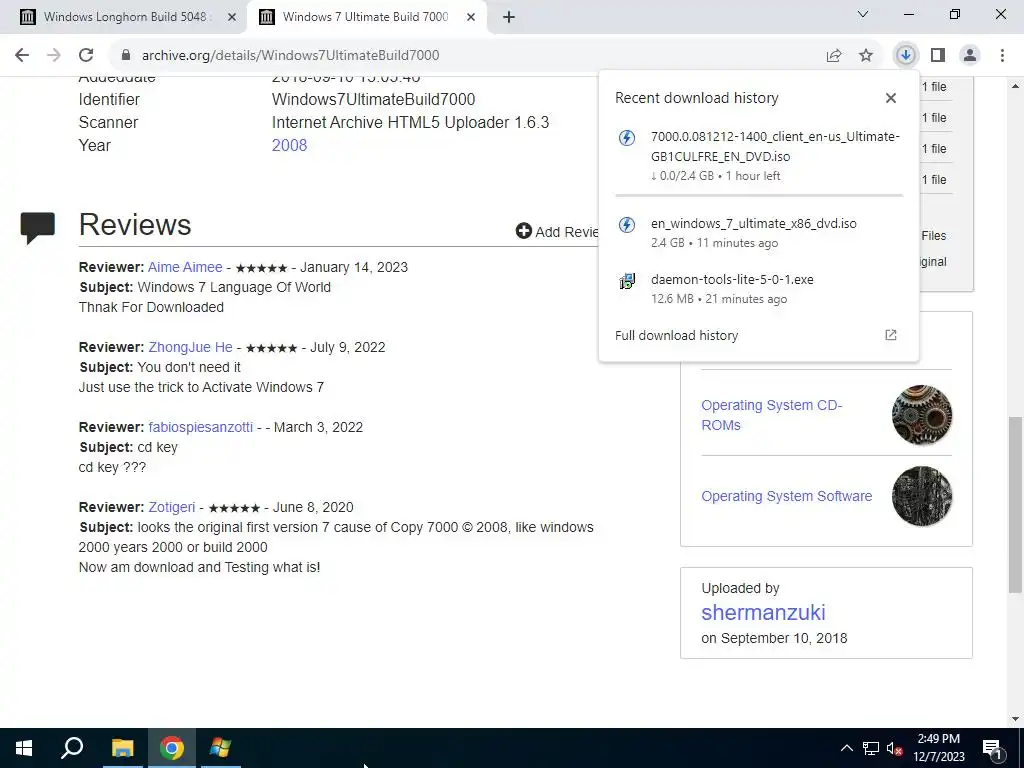Click the scrollbar up arrow
This screenshot has height=768, width=1024.
1015,86
